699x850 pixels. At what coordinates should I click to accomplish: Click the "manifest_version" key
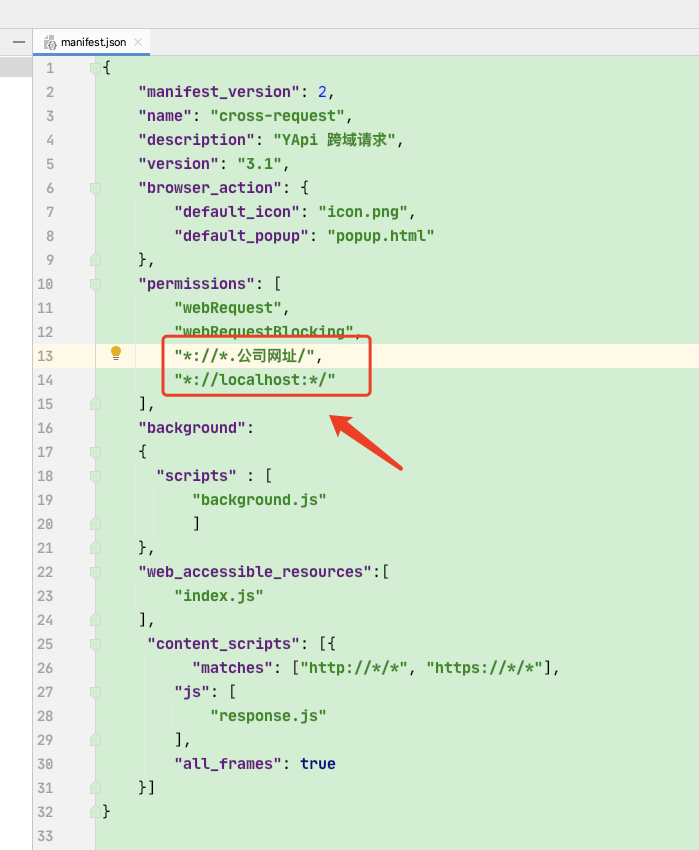click(x=219, y=92)
